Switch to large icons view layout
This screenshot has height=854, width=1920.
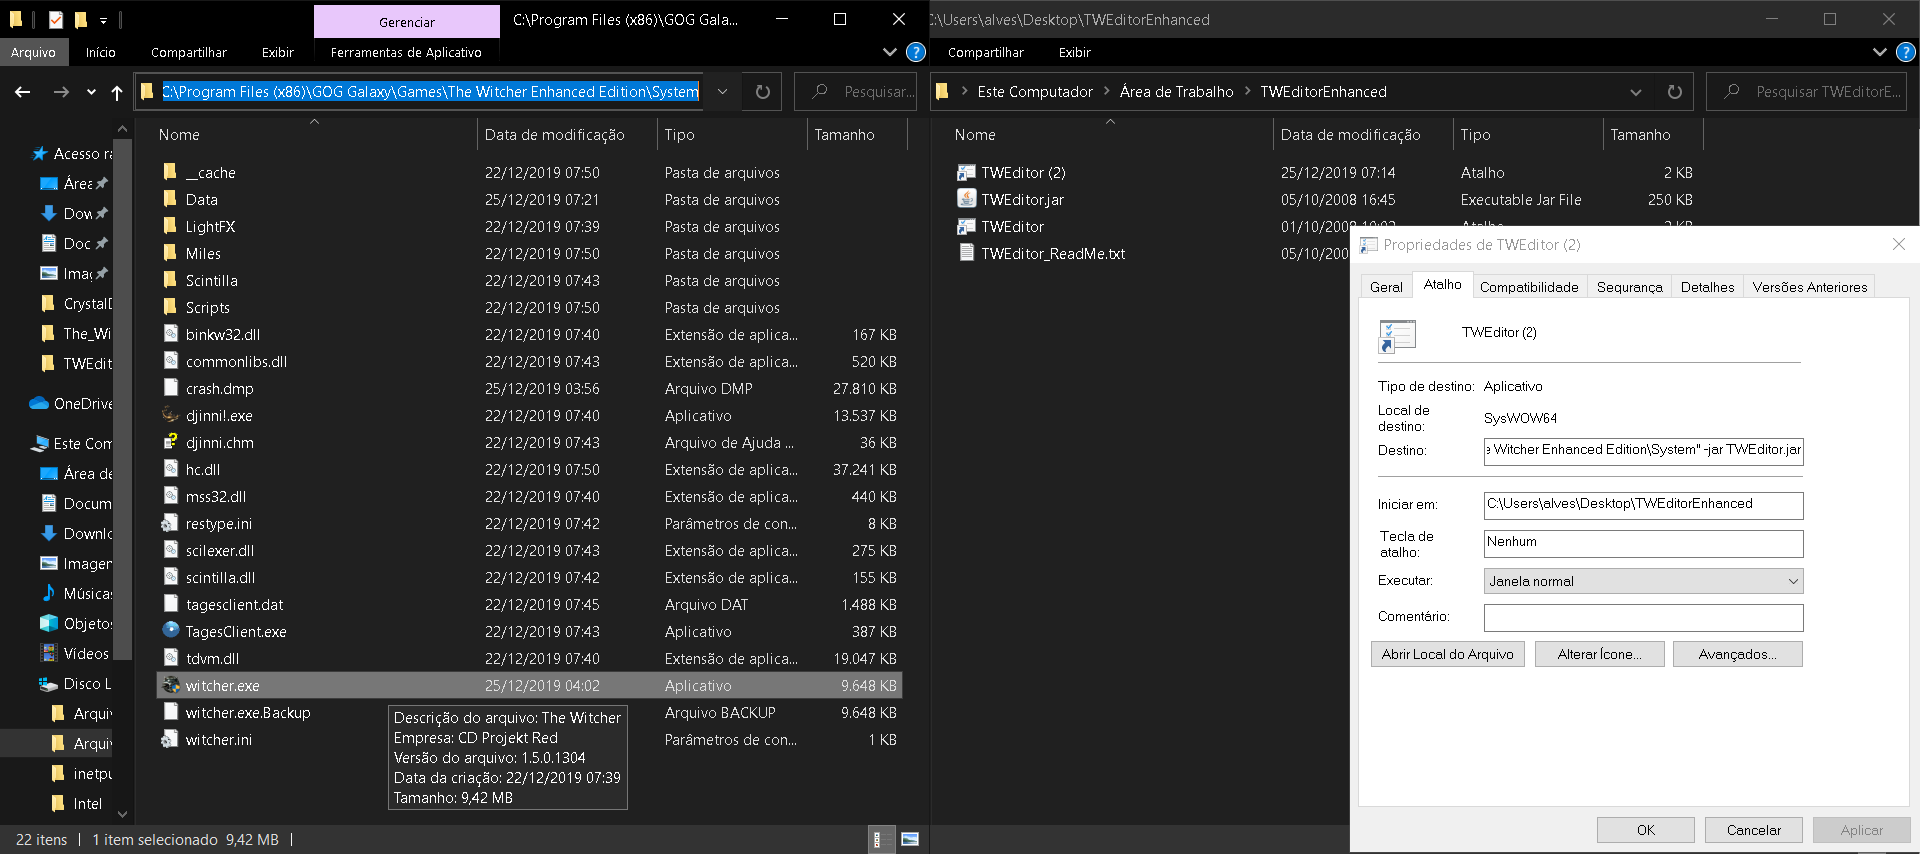tap(910, 840)
